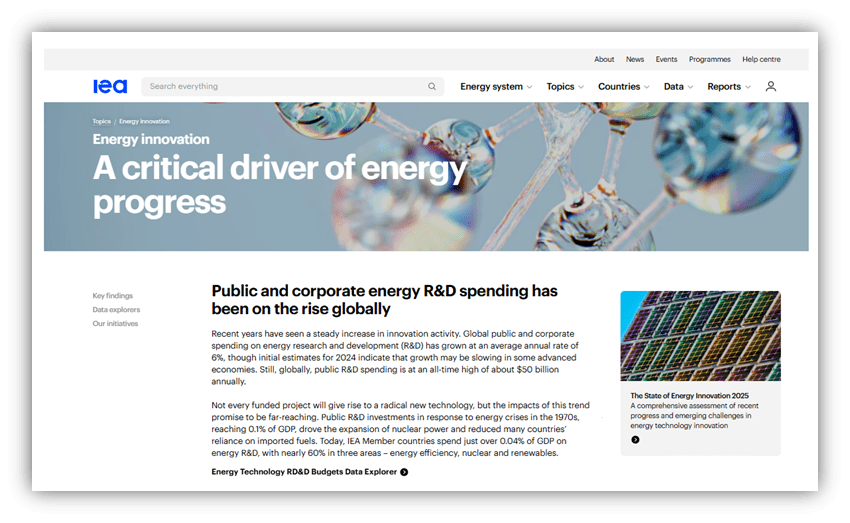
Task: Open the Countries dropdown menu
Action: 623,87
